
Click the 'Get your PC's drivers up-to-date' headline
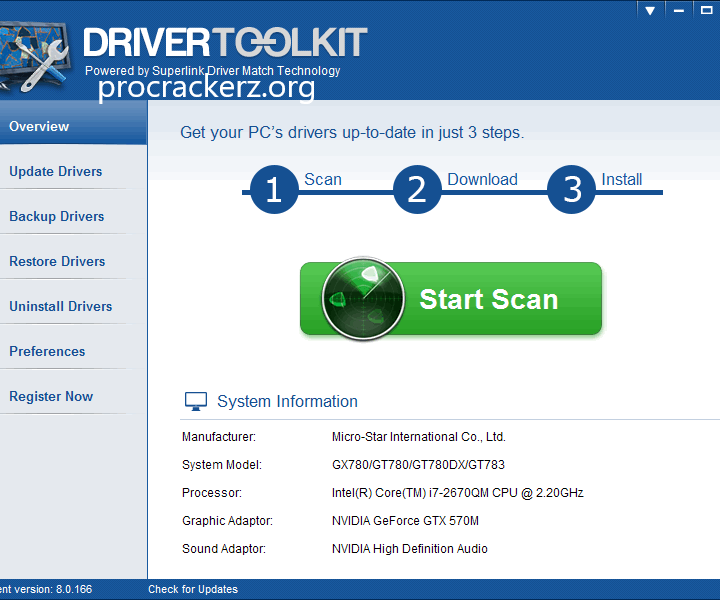[x=352, y=132]
